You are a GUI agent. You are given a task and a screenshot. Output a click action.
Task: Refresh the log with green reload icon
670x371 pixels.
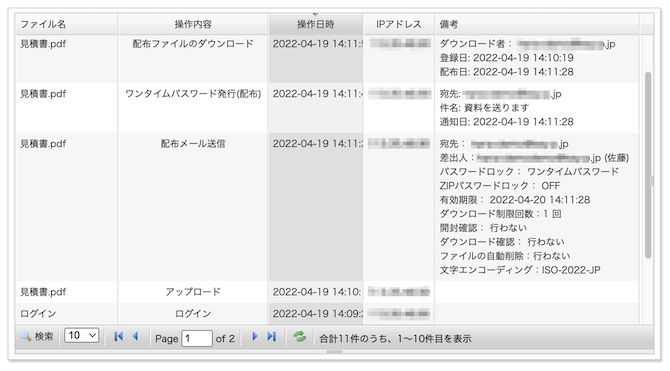pyautogui.click(x=300, y=337)
